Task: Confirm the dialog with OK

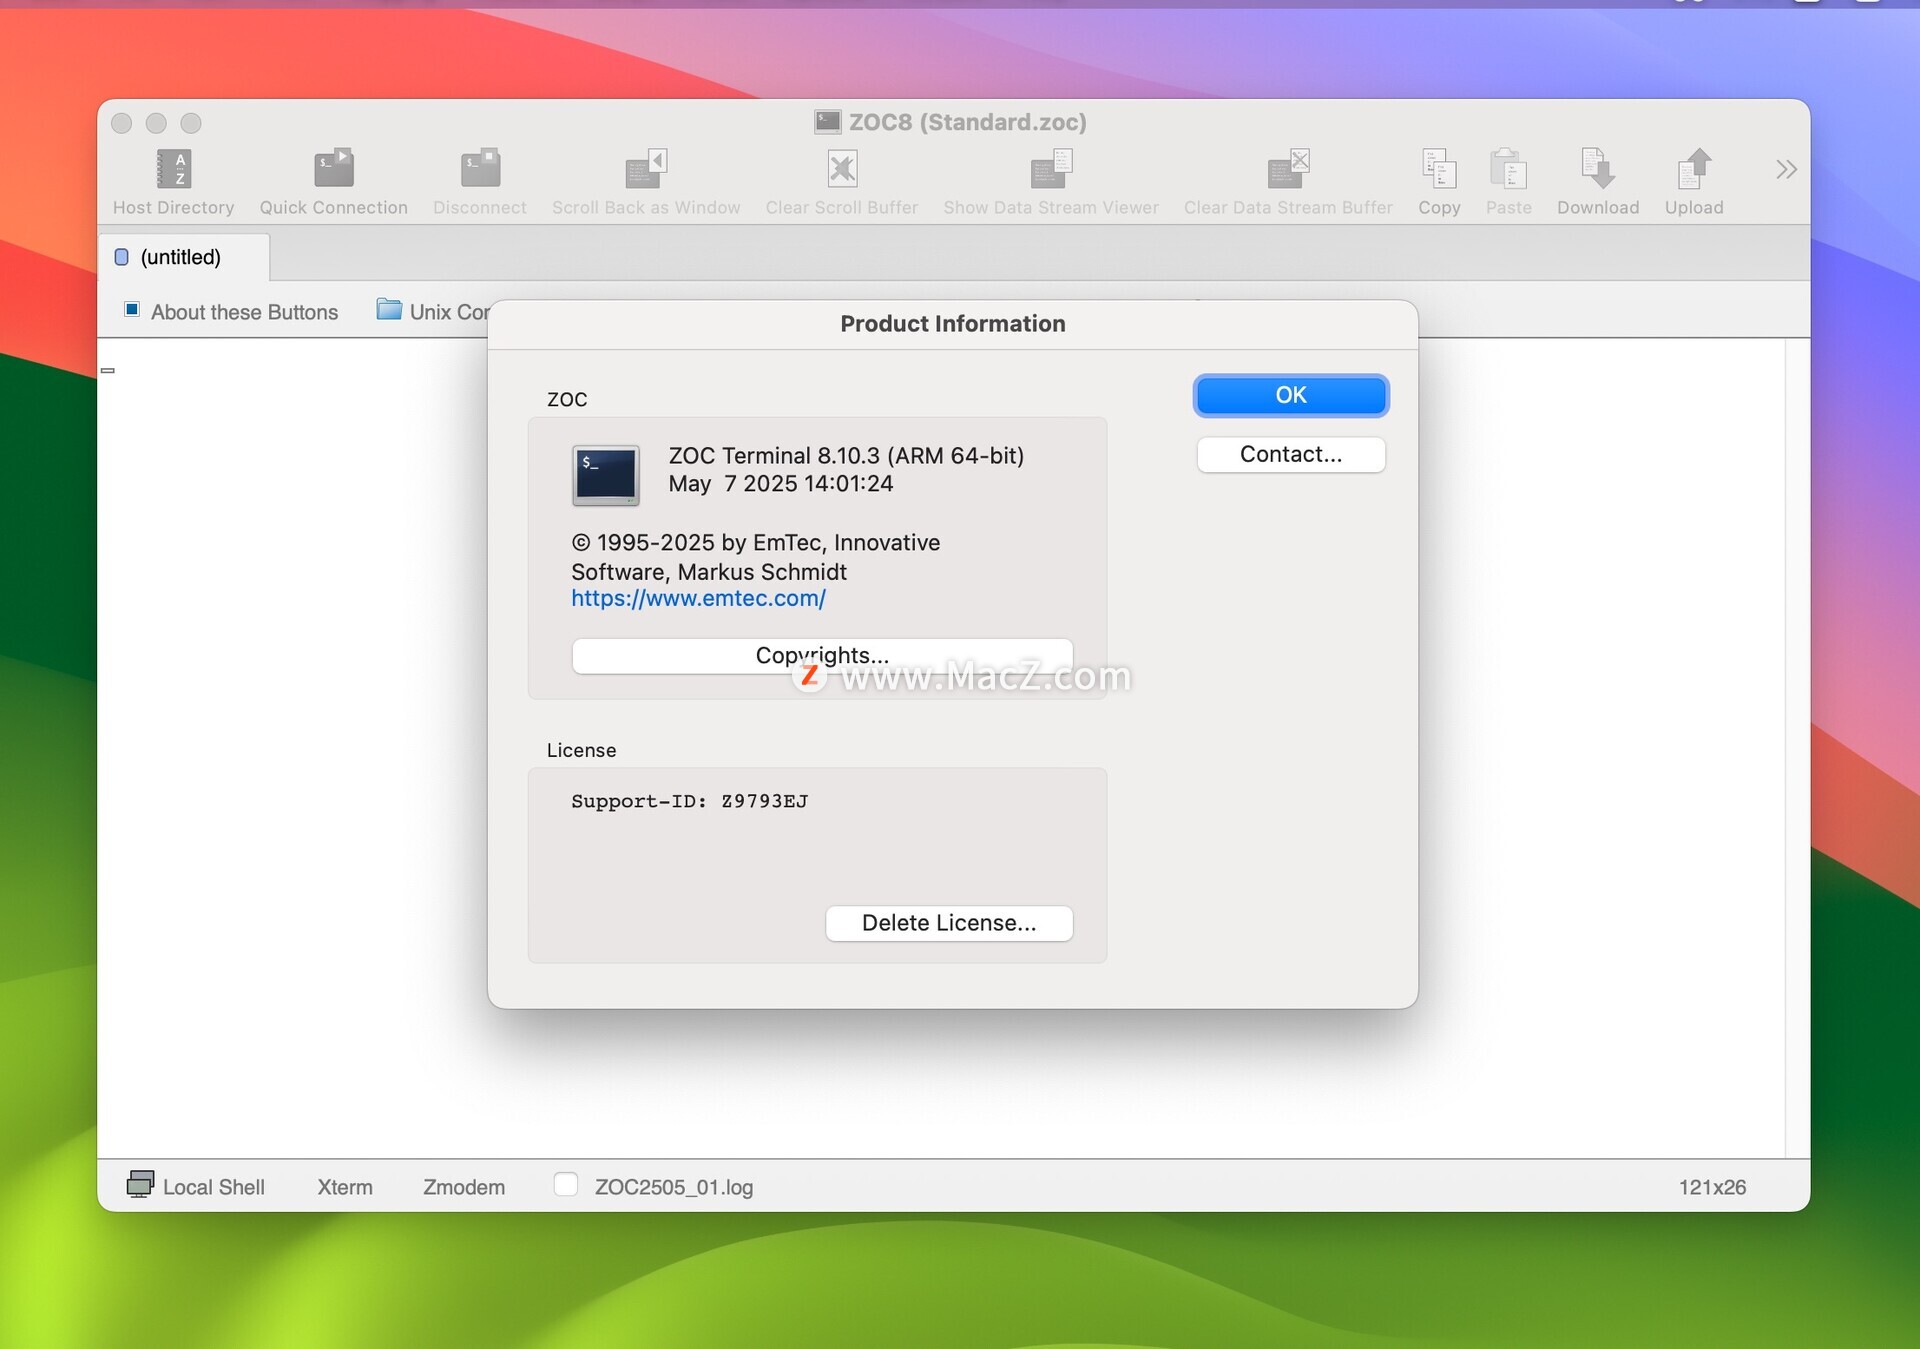Action: (1290, 395)
